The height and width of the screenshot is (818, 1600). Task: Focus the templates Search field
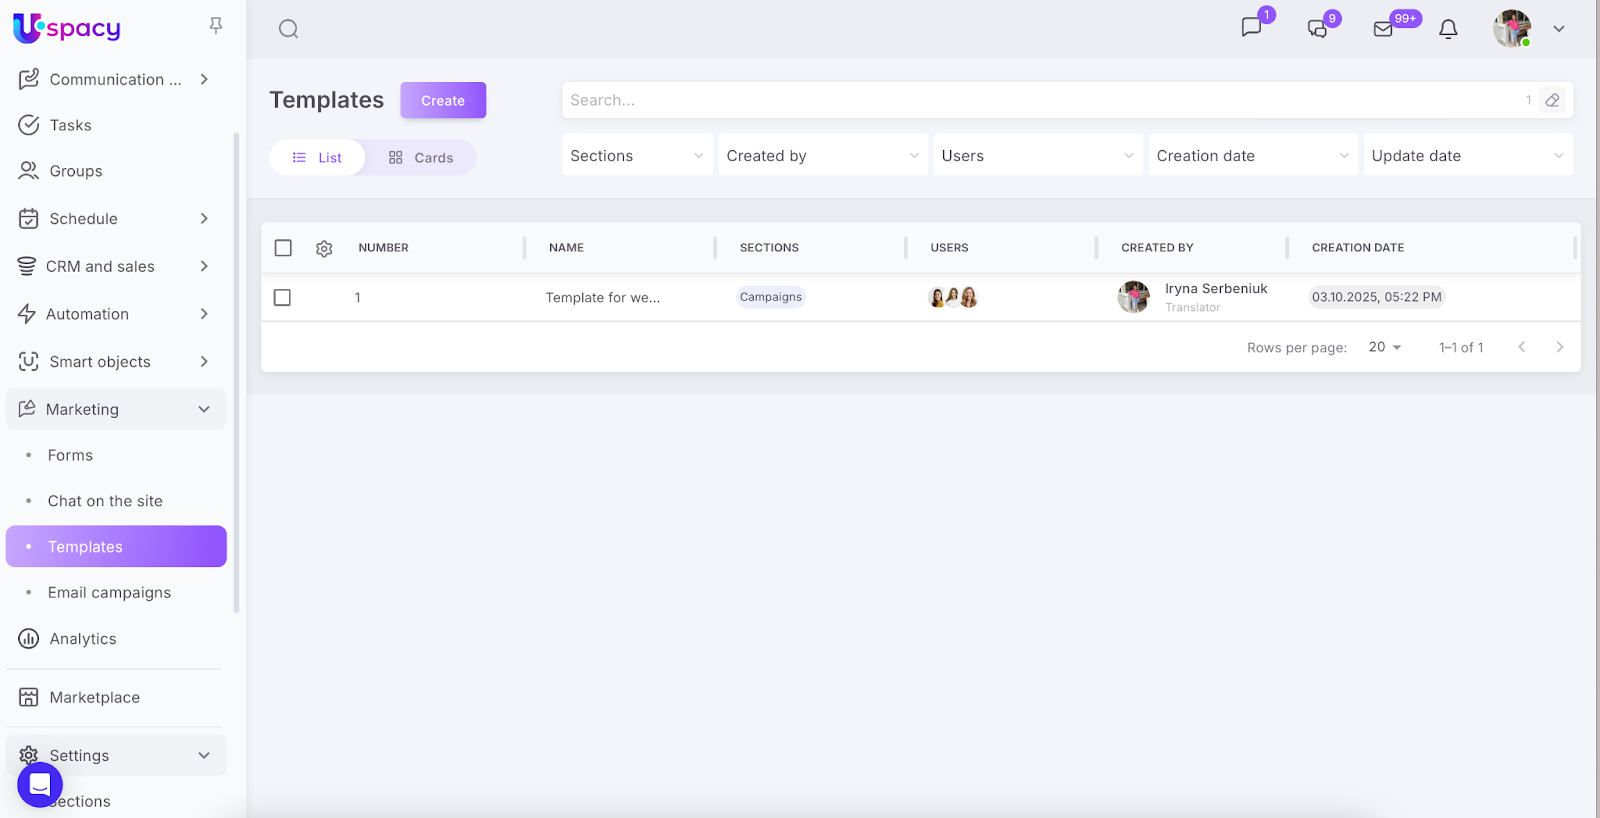pyautogui.click(x=1040, y=100)
